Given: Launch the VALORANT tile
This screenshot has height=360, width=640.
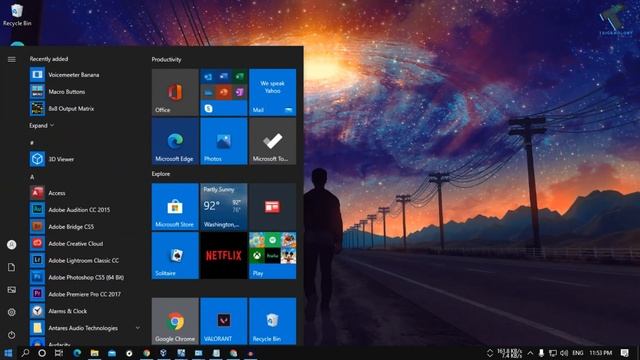Looking at the screenshot, I should (x=224, y=321).
